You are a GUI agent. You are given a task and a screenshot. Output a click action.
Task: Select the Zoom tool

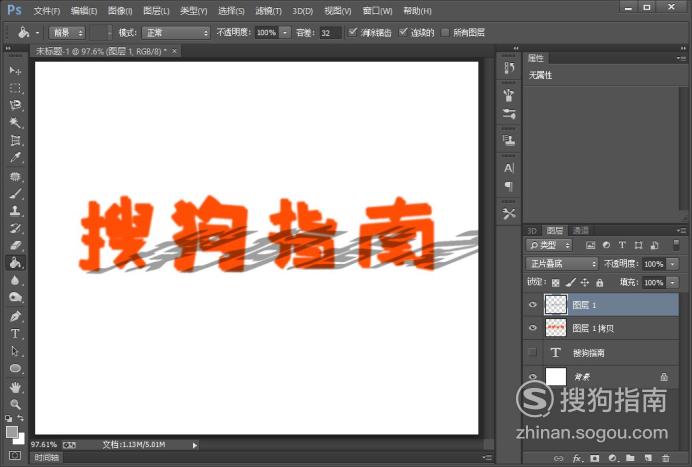click(x=15, y=404)
